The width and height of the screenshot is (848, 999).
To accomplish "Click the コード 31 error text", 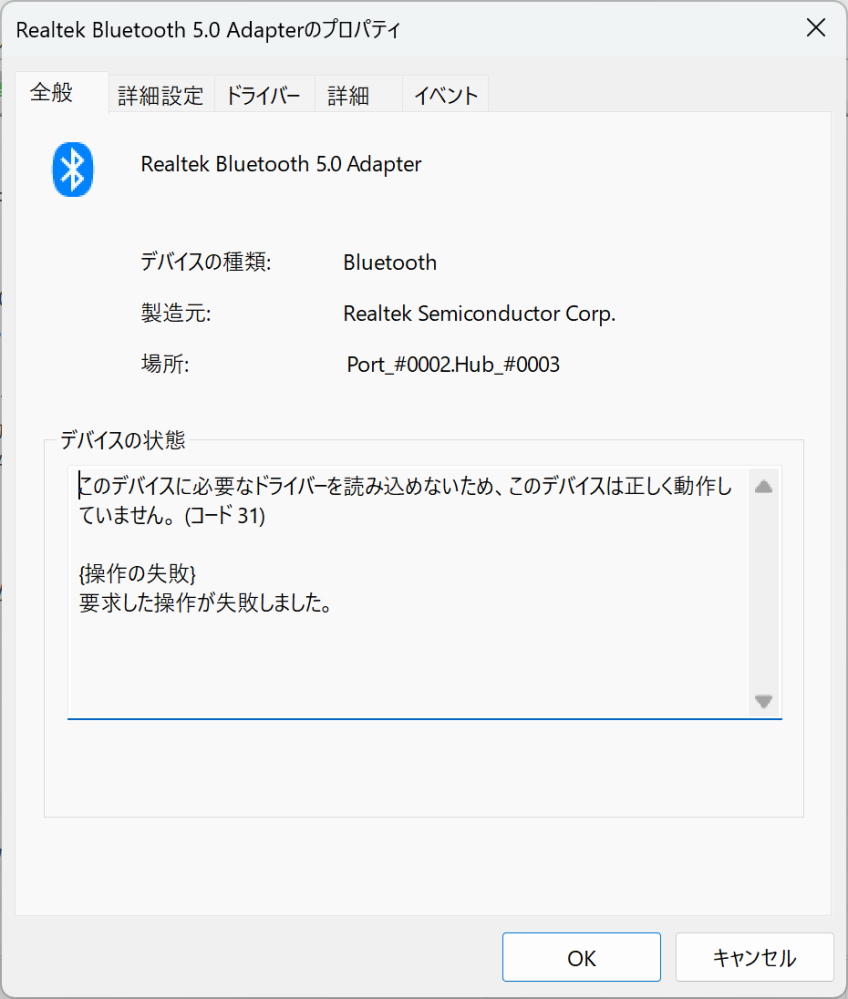I will (224, 515).
